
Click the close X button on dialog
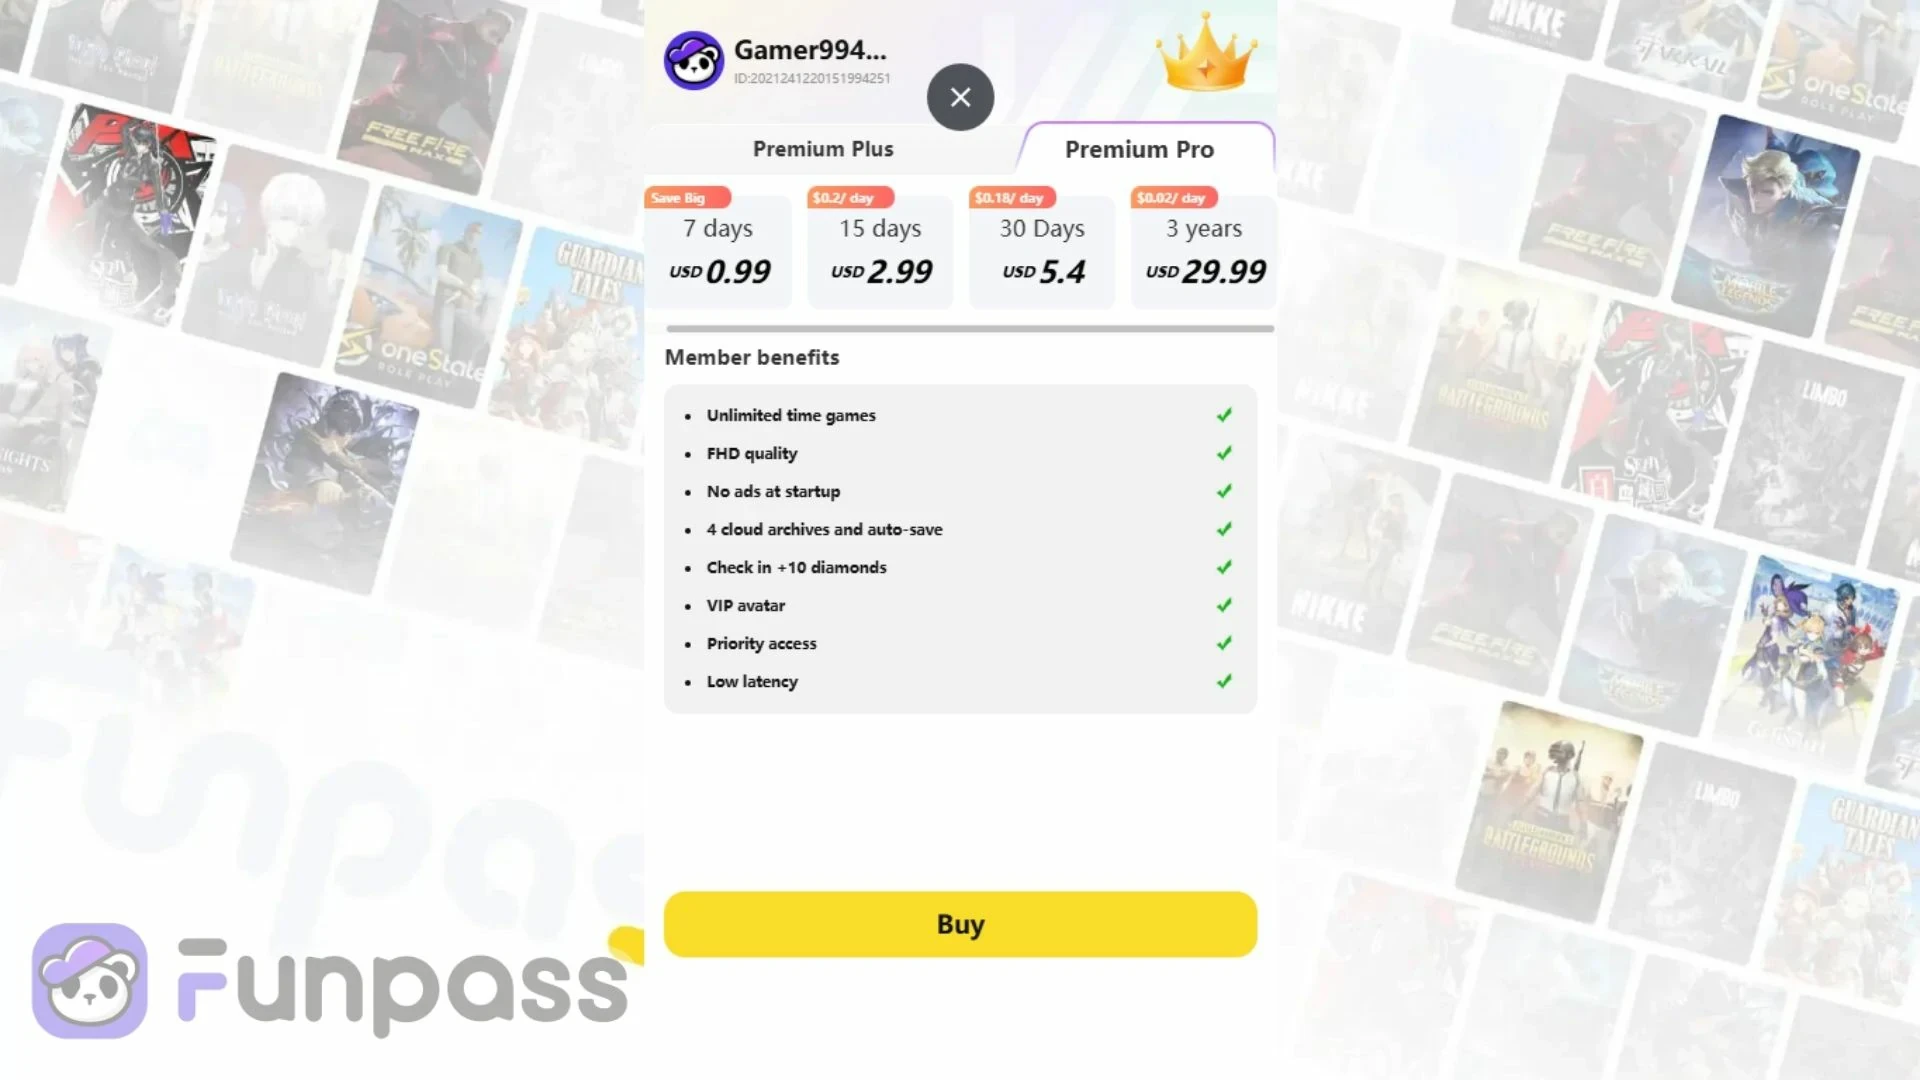[960, 96]
